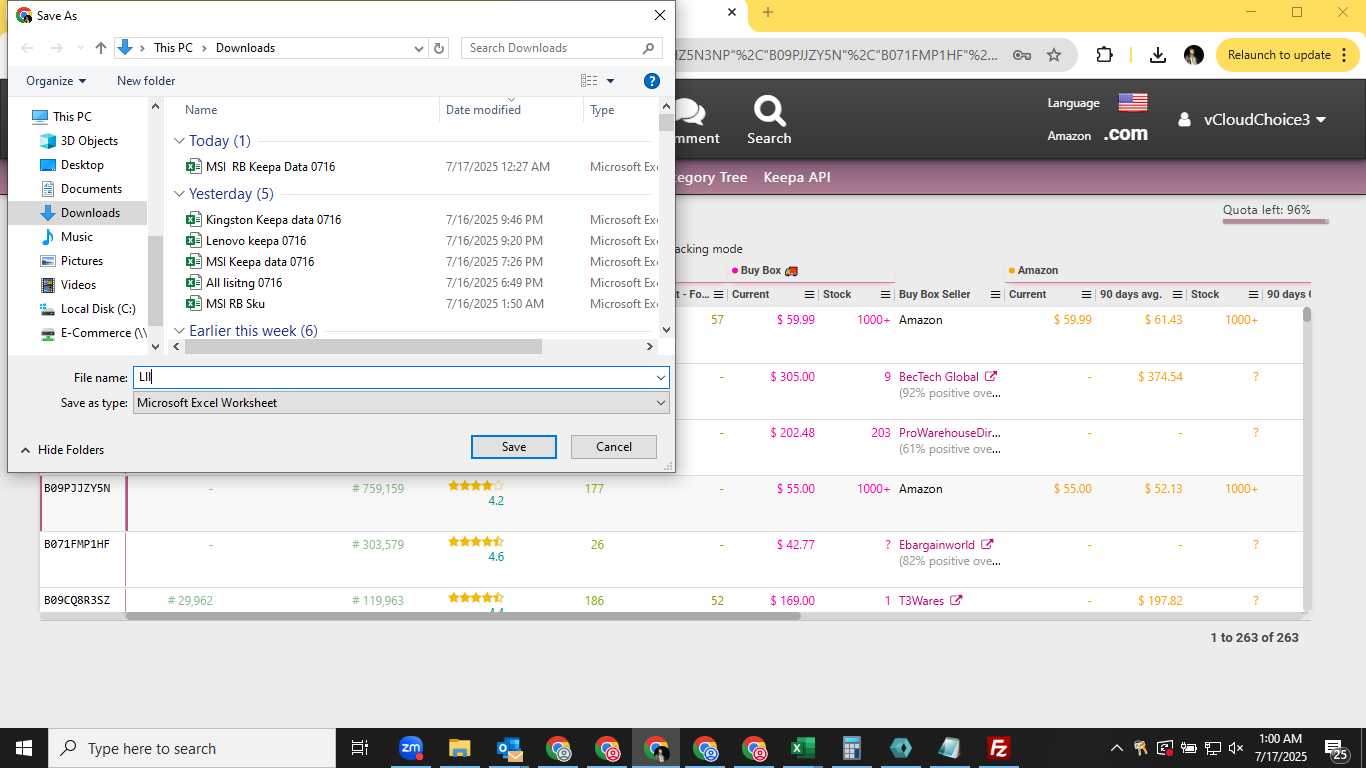Select Downloads in the folder tree
The height and width of the screenshot is (768, 1366).
[x=90, y=213]
